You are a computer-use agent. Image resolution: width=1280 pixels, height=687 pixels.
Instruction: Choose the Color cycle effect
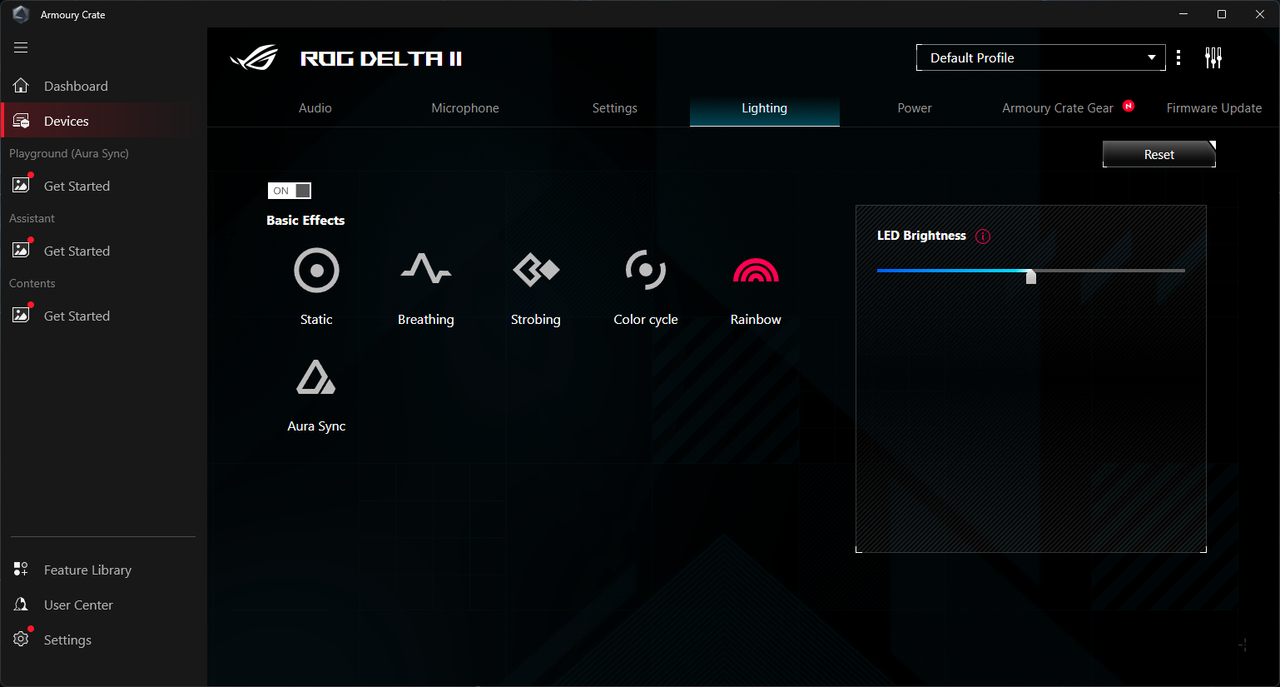tap(646, 287)
